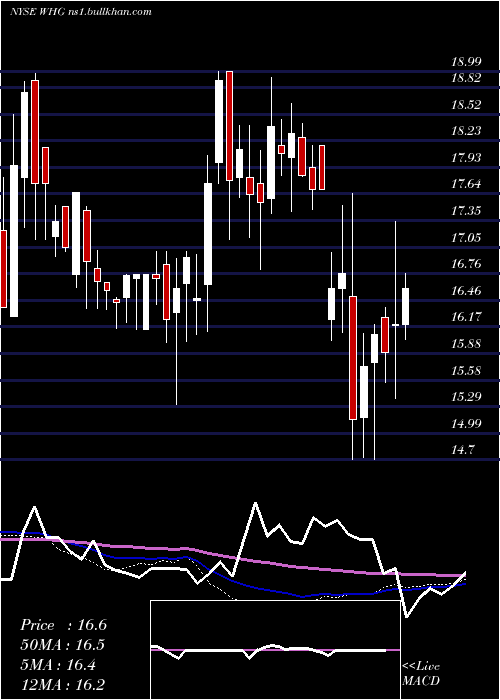
Task: Click the 18.82 price axis label
Action: pyautogui.click(x=466, y=78)
